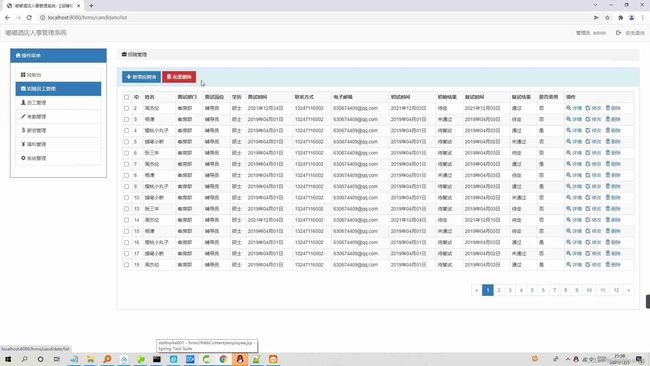Bookmark this page with the star icon
650x366 pixels.
coord(607,17)
